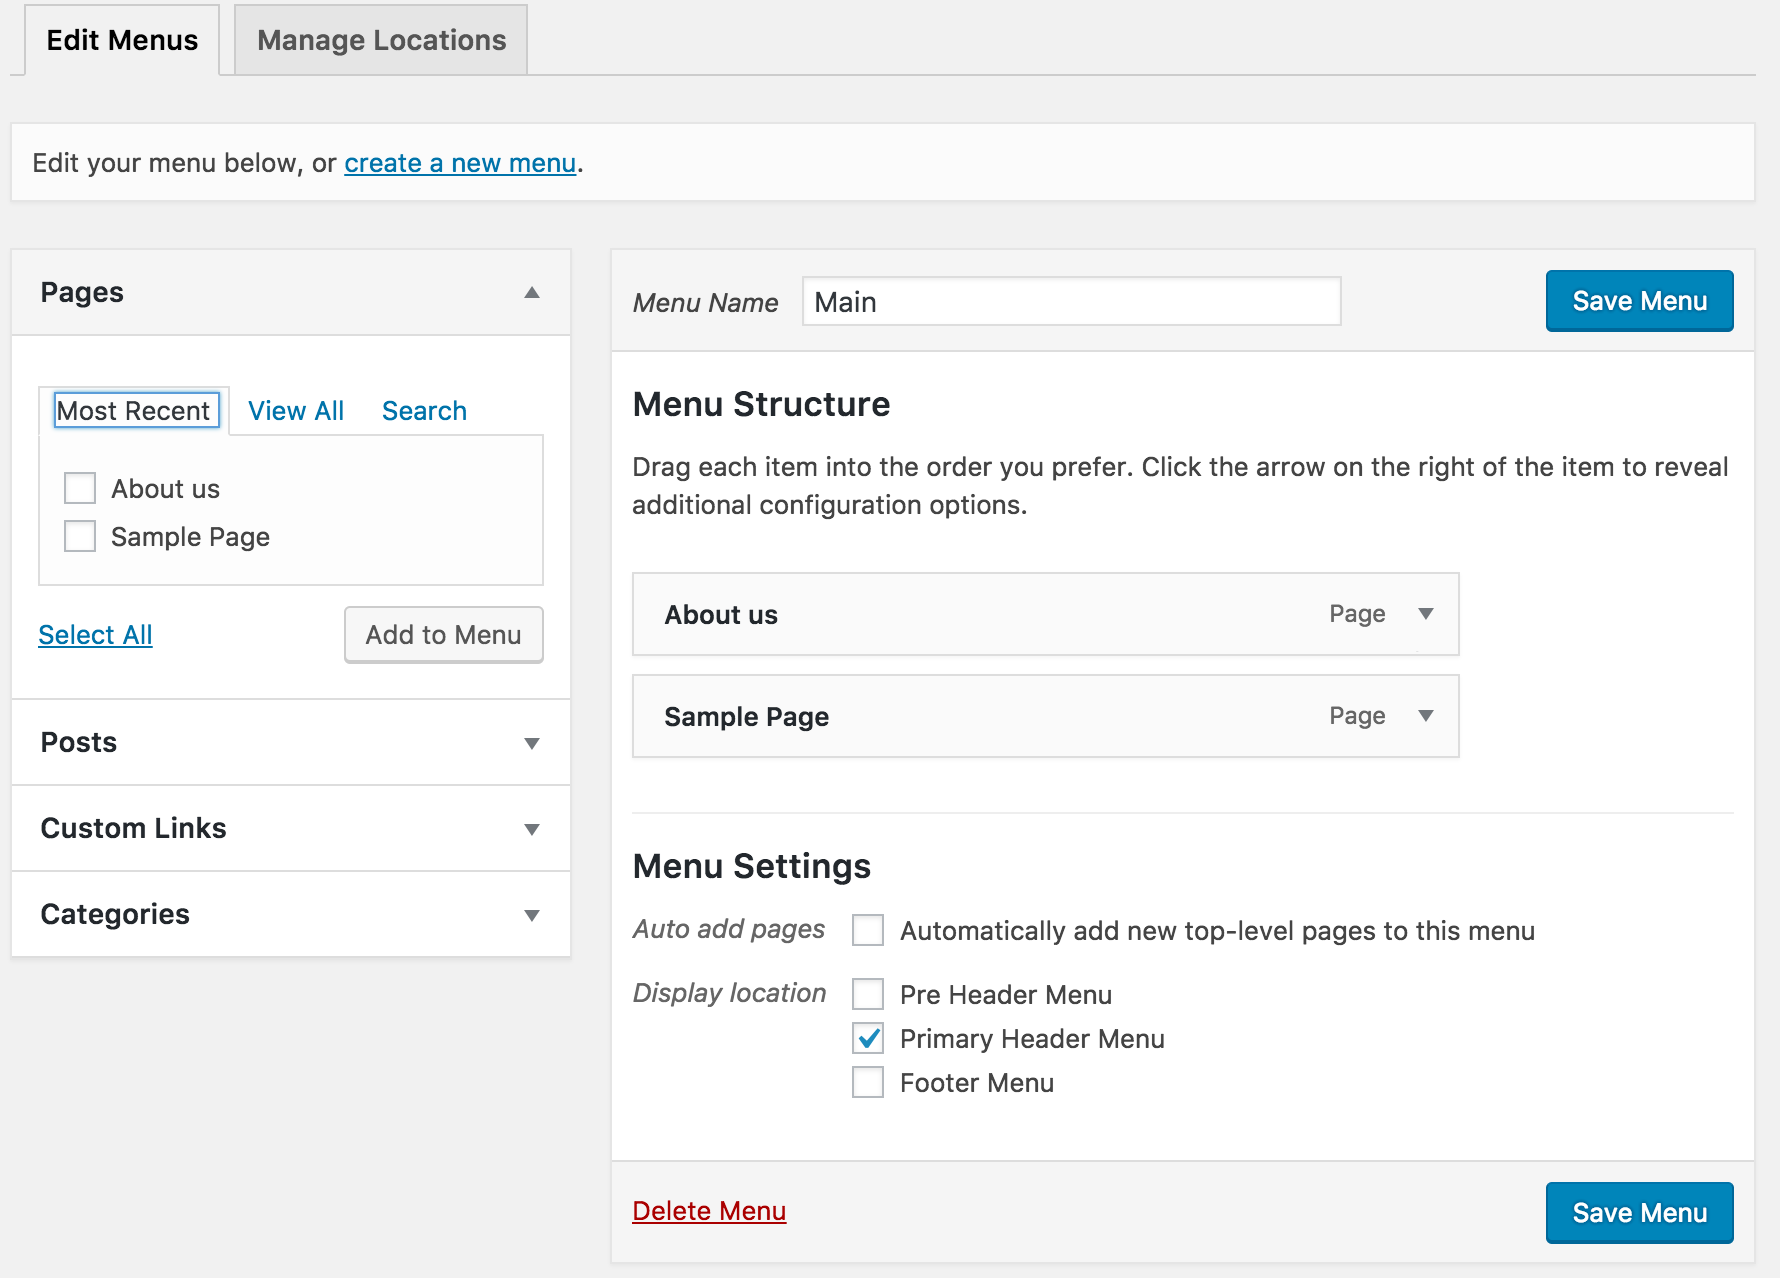Enable auto add top-level pages
The width and height of the screenshot is (1780, 1278).
pyautogui.click(x=868, y=931)
